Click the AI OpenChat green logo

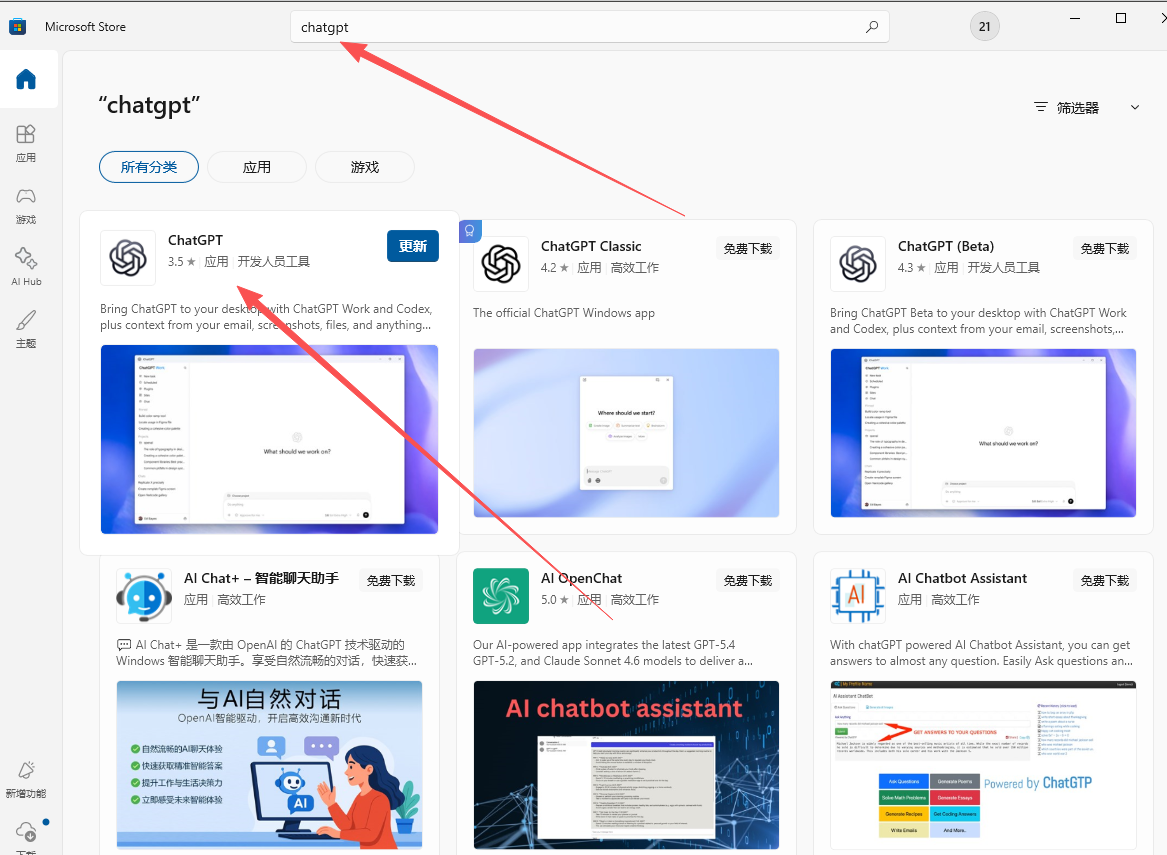[501, 596]
